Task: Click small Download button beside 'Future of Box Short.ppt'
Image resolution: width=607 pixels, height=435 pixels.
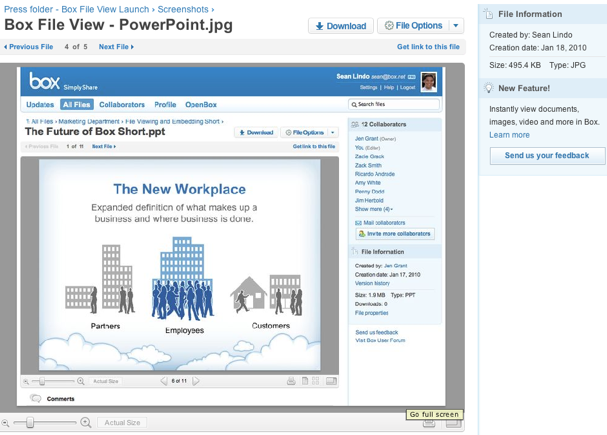Action: (256, 132)
